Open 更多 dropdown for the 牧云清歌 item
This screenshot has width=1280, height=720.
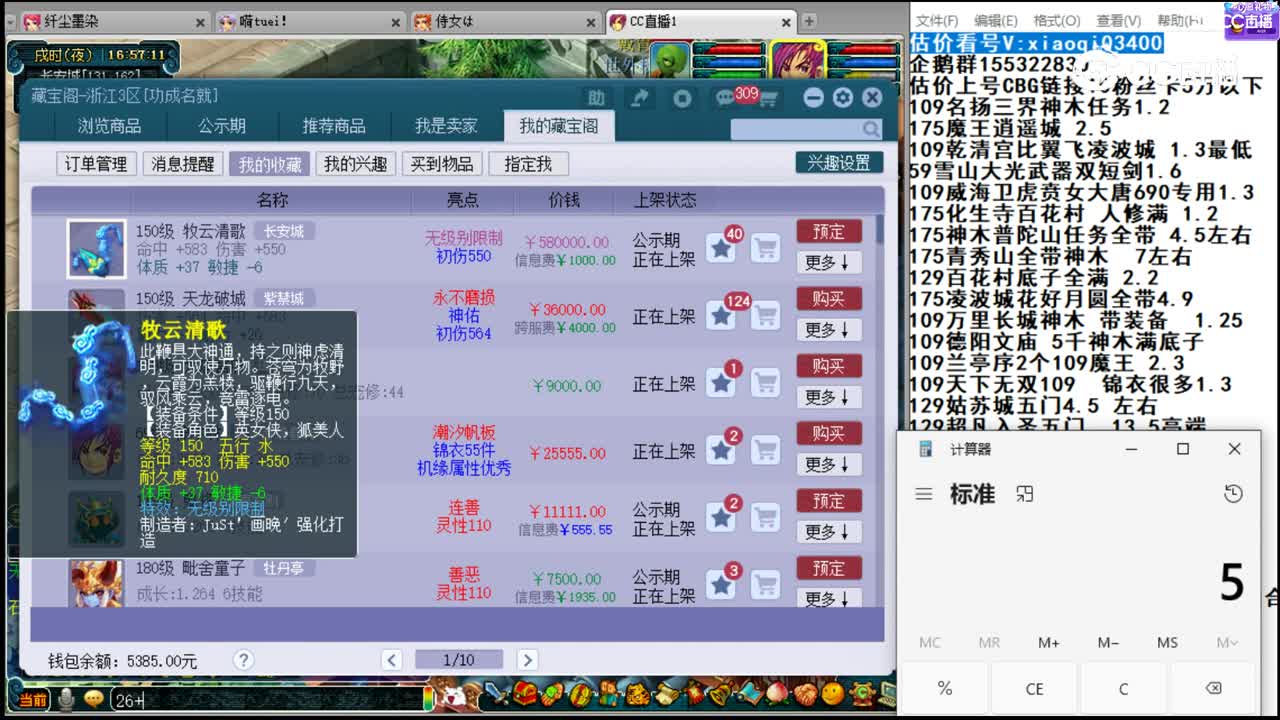coord(828,263)
